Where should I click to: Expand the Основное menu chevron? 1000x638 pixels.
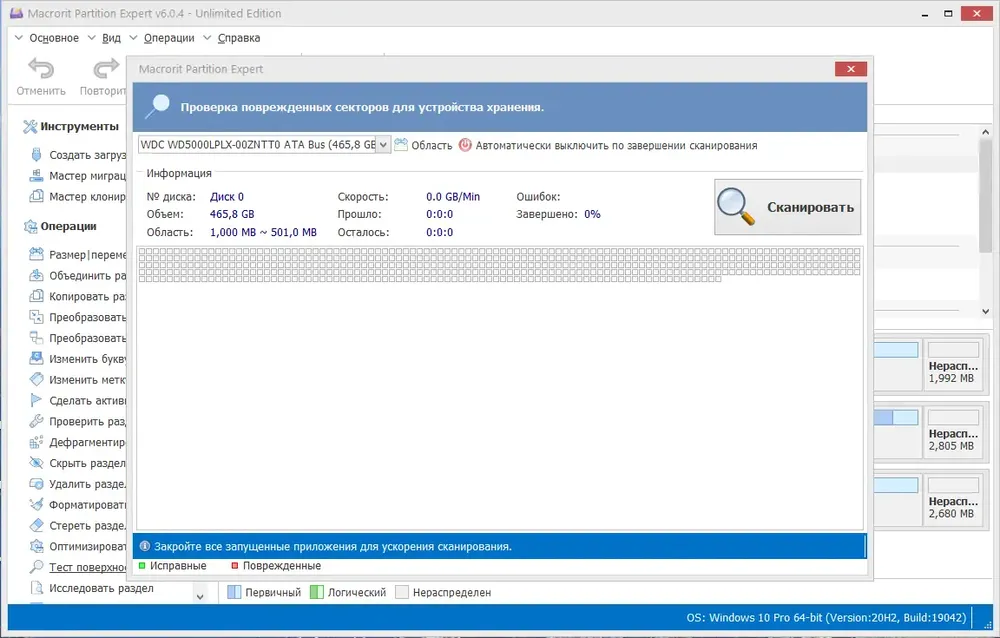click(18, 38)
